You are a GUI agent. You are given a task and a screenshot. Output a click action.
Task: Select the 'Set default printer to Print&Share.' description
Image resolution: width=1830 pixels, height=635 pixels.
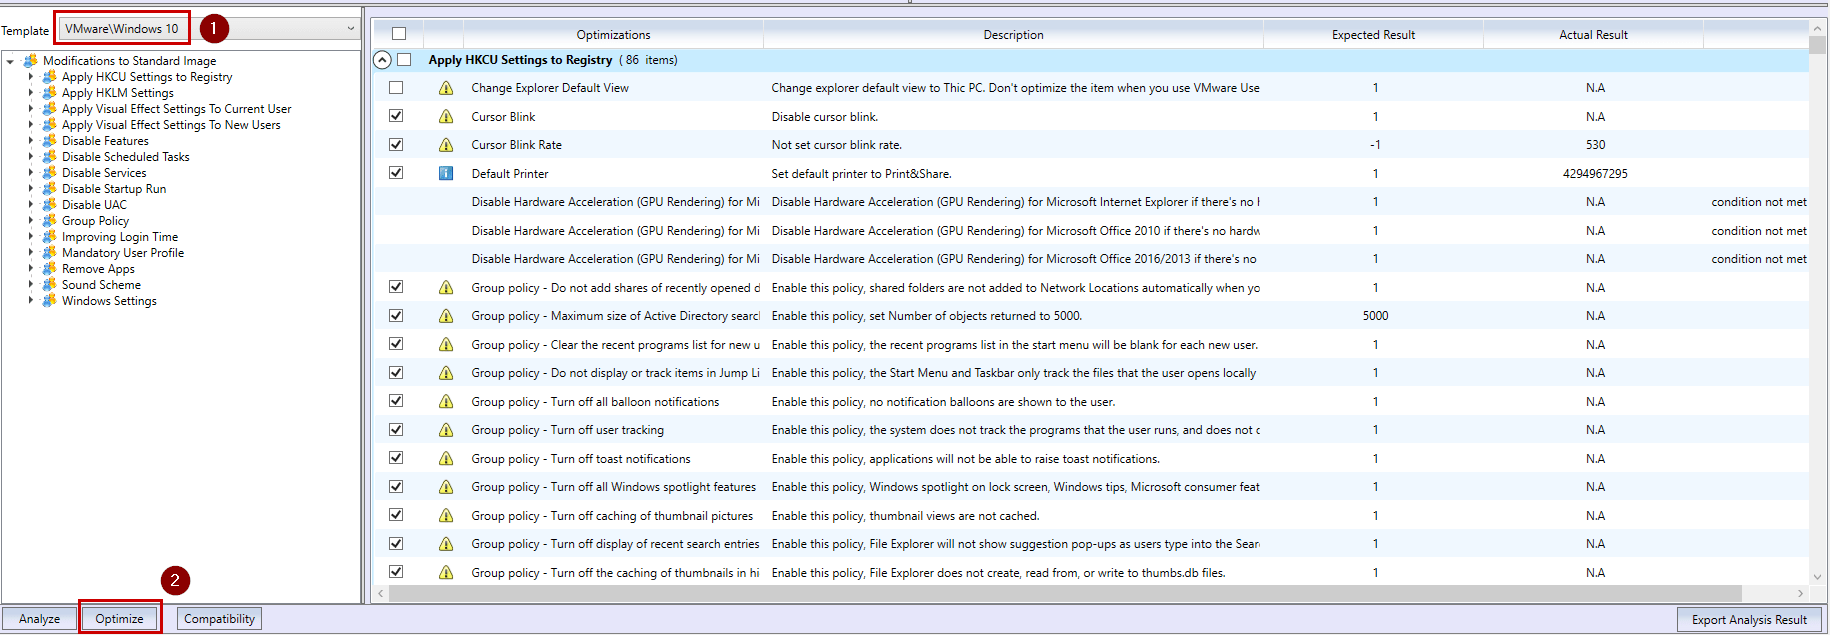pyautogui.click(x=861, y=174)
